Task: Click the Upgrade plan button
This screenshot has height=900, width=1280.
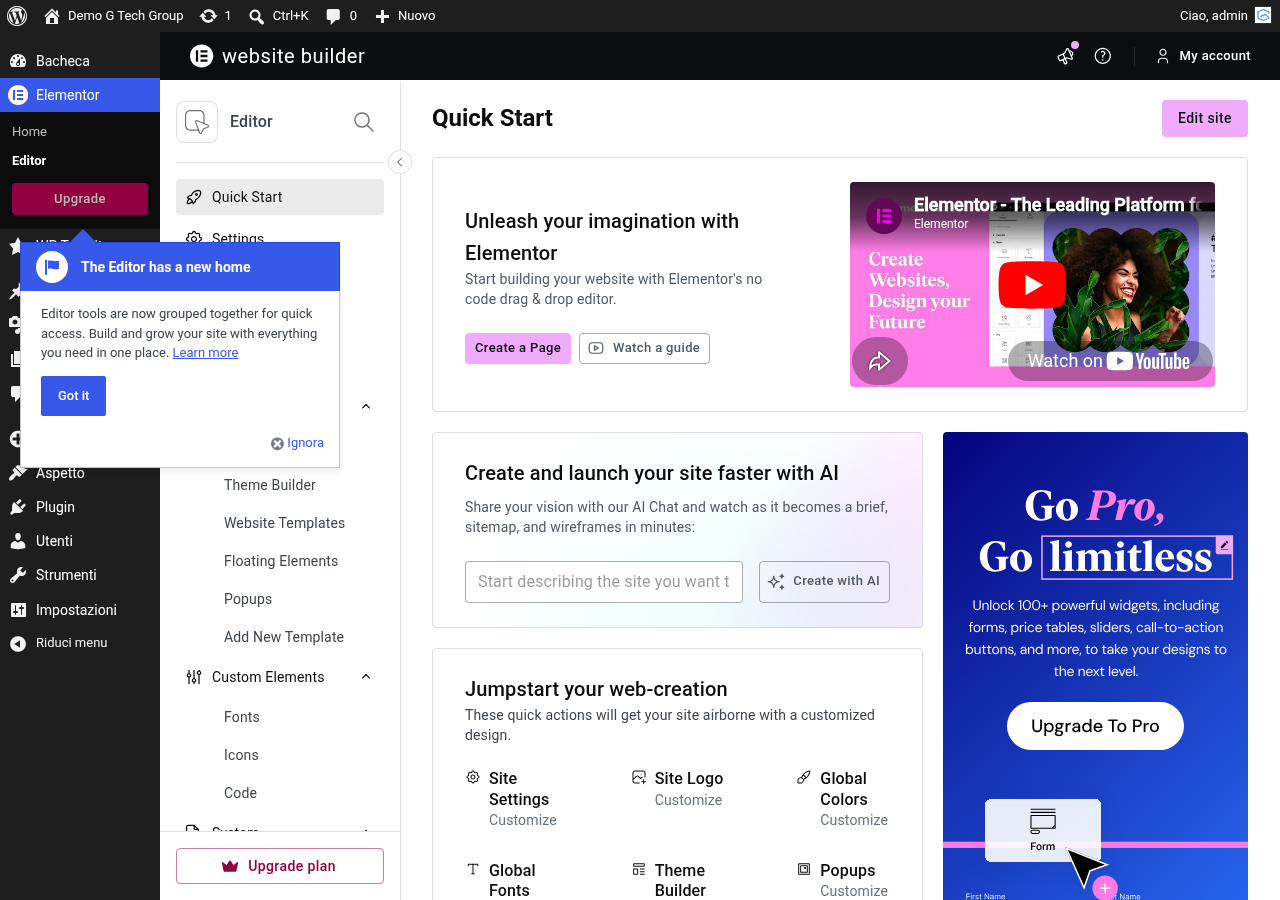Action: (280, 866)
